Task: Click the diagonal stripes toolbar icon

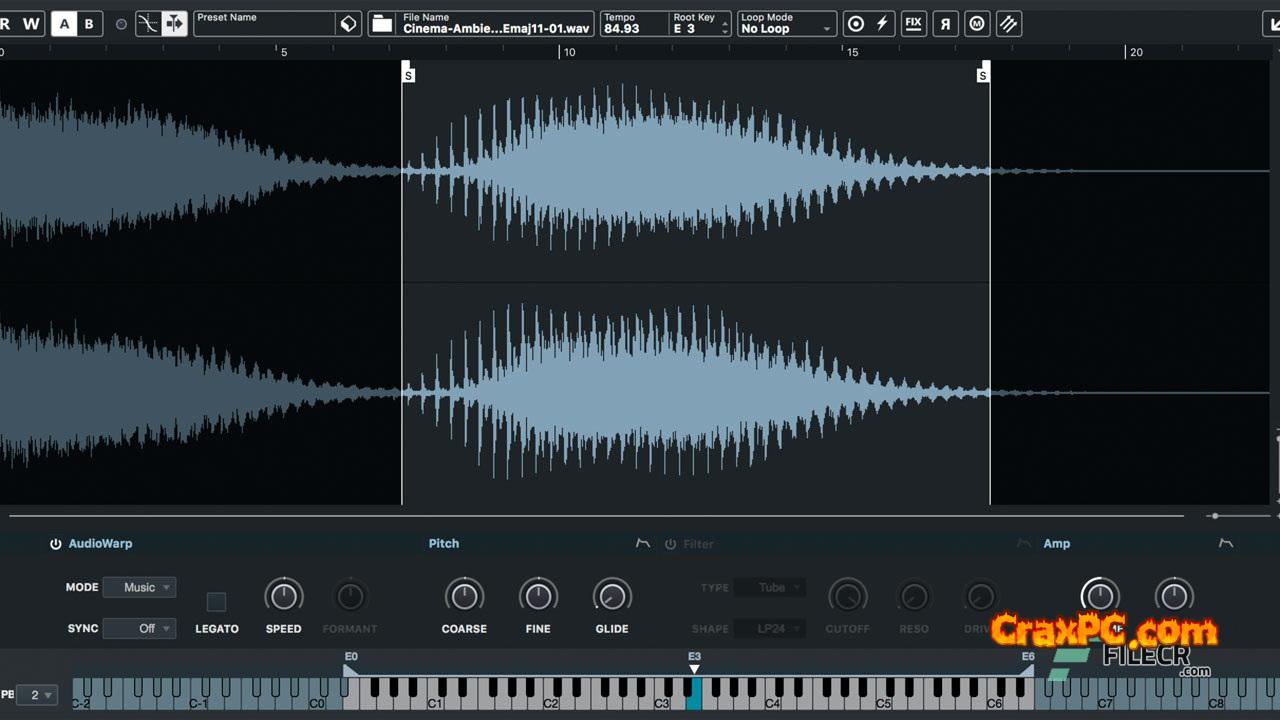Action: point(1009,24)
